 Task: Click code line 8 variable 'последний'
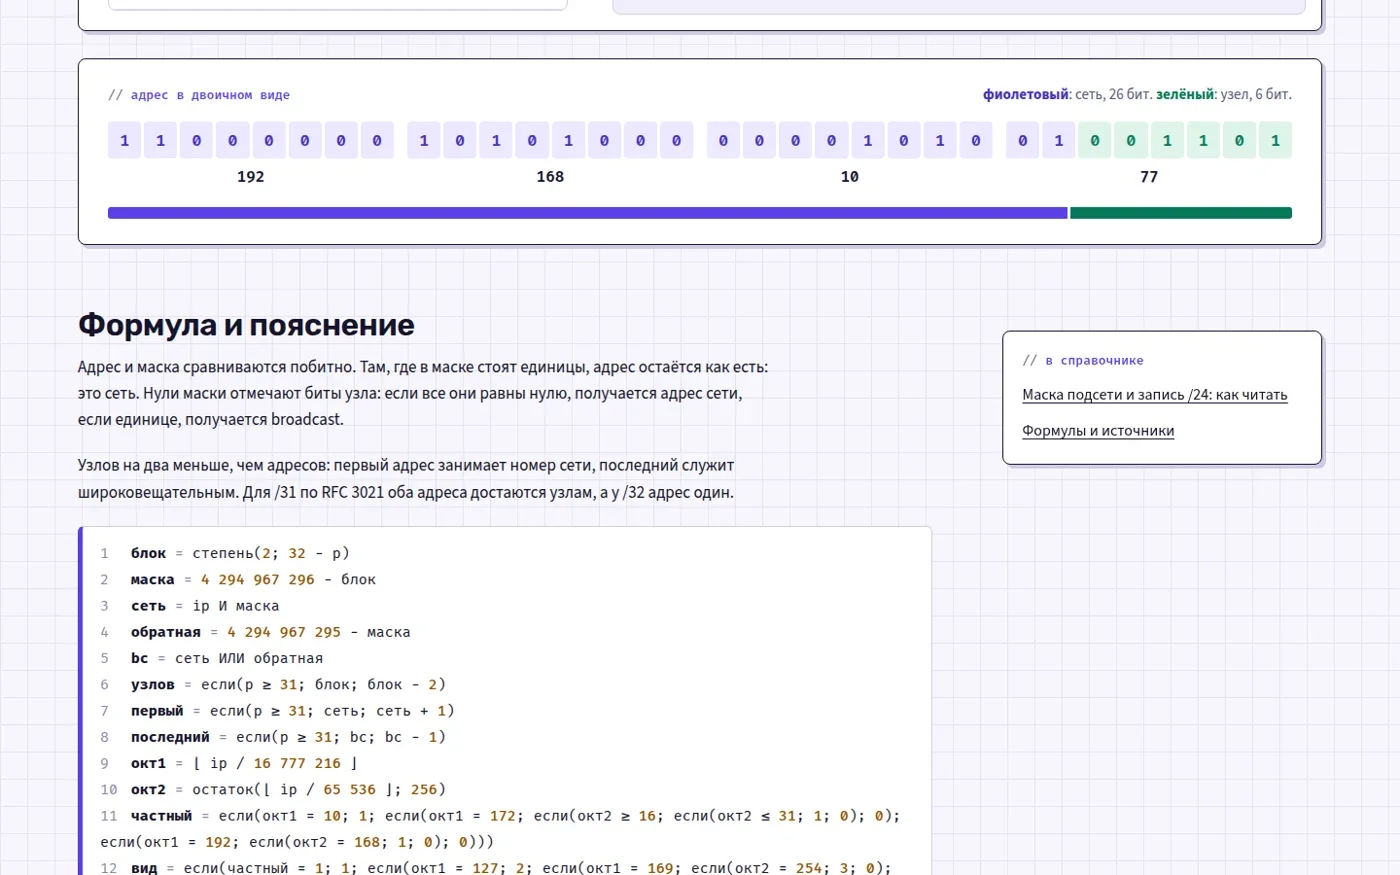(x=170, y=737)
